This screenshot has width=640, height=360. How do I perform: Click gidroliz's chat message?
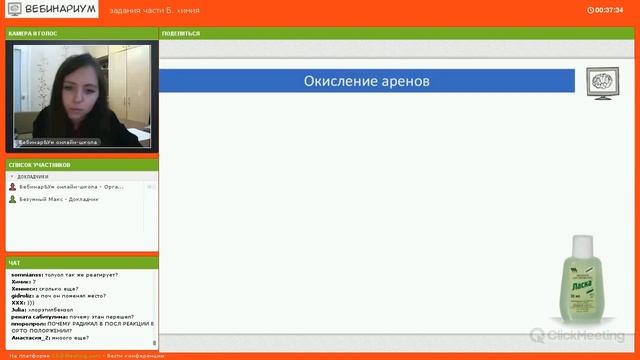point(58,296)
